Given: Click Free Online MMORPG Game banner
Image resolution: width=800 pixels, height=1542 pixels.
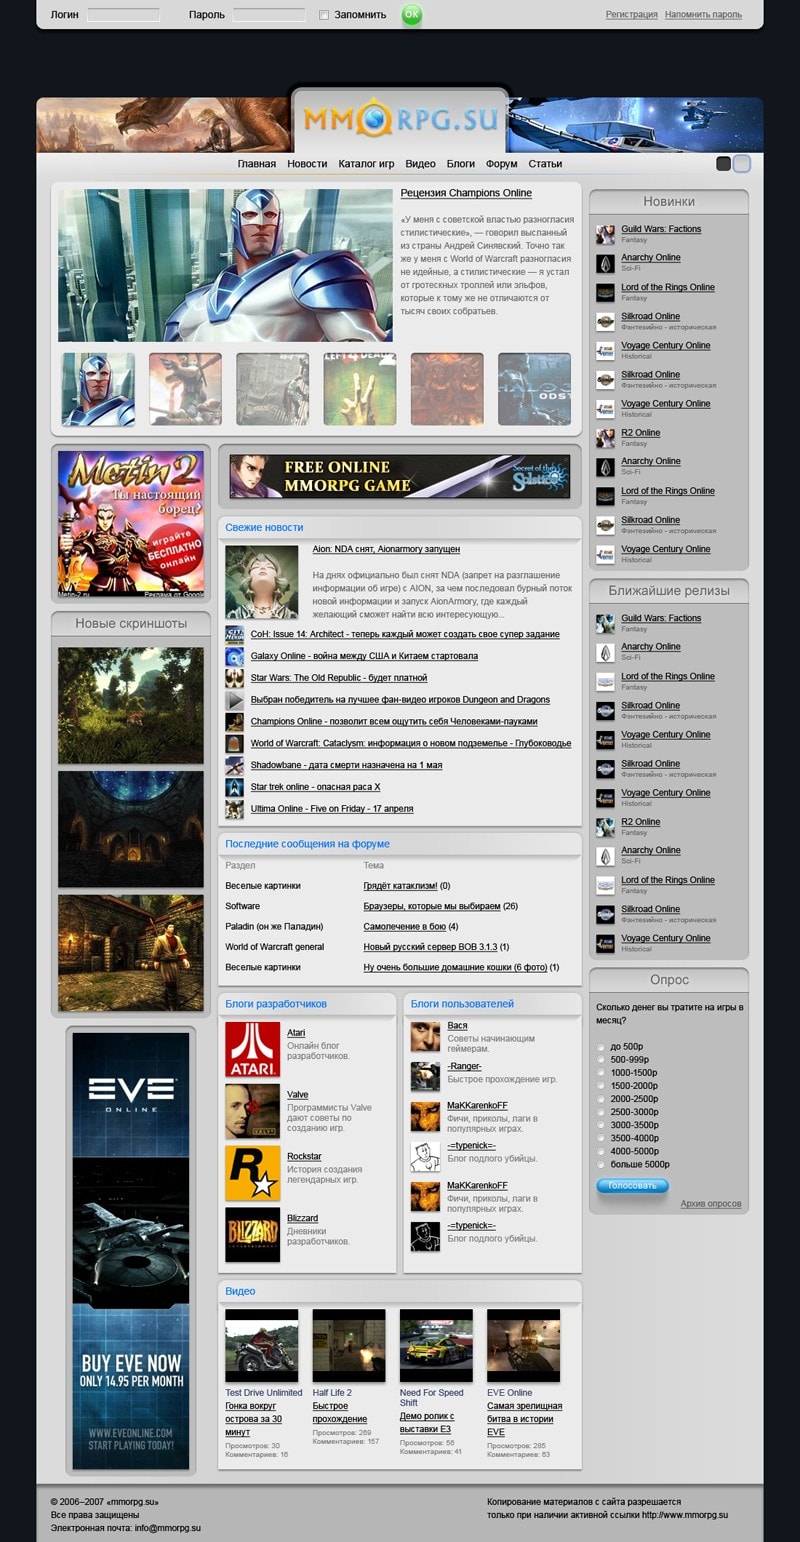Looking at the screenshot, I should coord(400,476).
